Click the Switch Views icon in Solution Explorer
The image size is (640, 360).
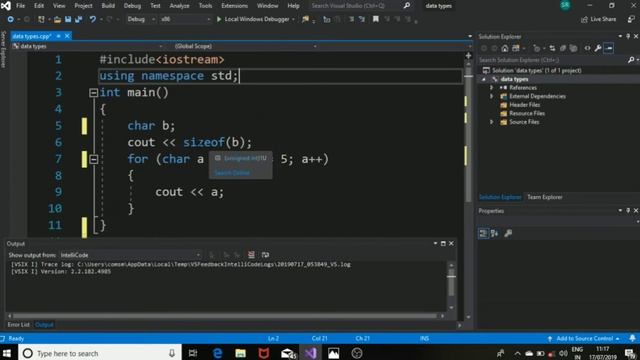tap(516, 48)
